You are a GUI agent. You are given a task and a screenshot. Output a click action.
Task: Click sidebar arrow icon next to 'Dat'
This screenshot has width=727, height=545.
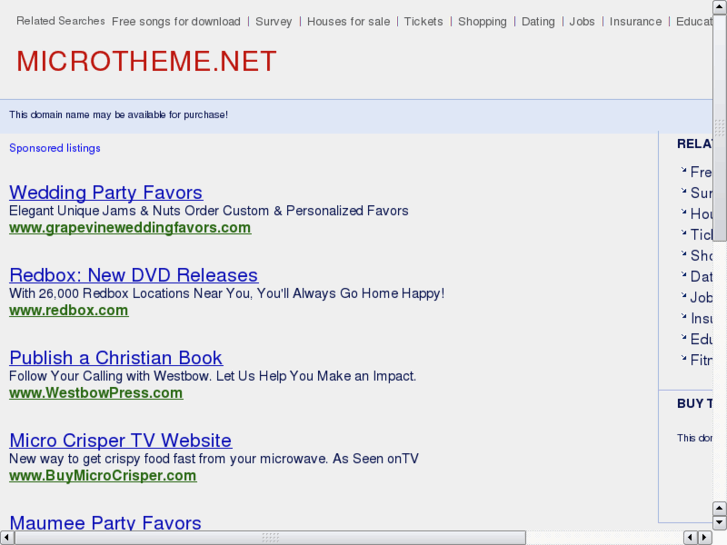tap(683, 275)
